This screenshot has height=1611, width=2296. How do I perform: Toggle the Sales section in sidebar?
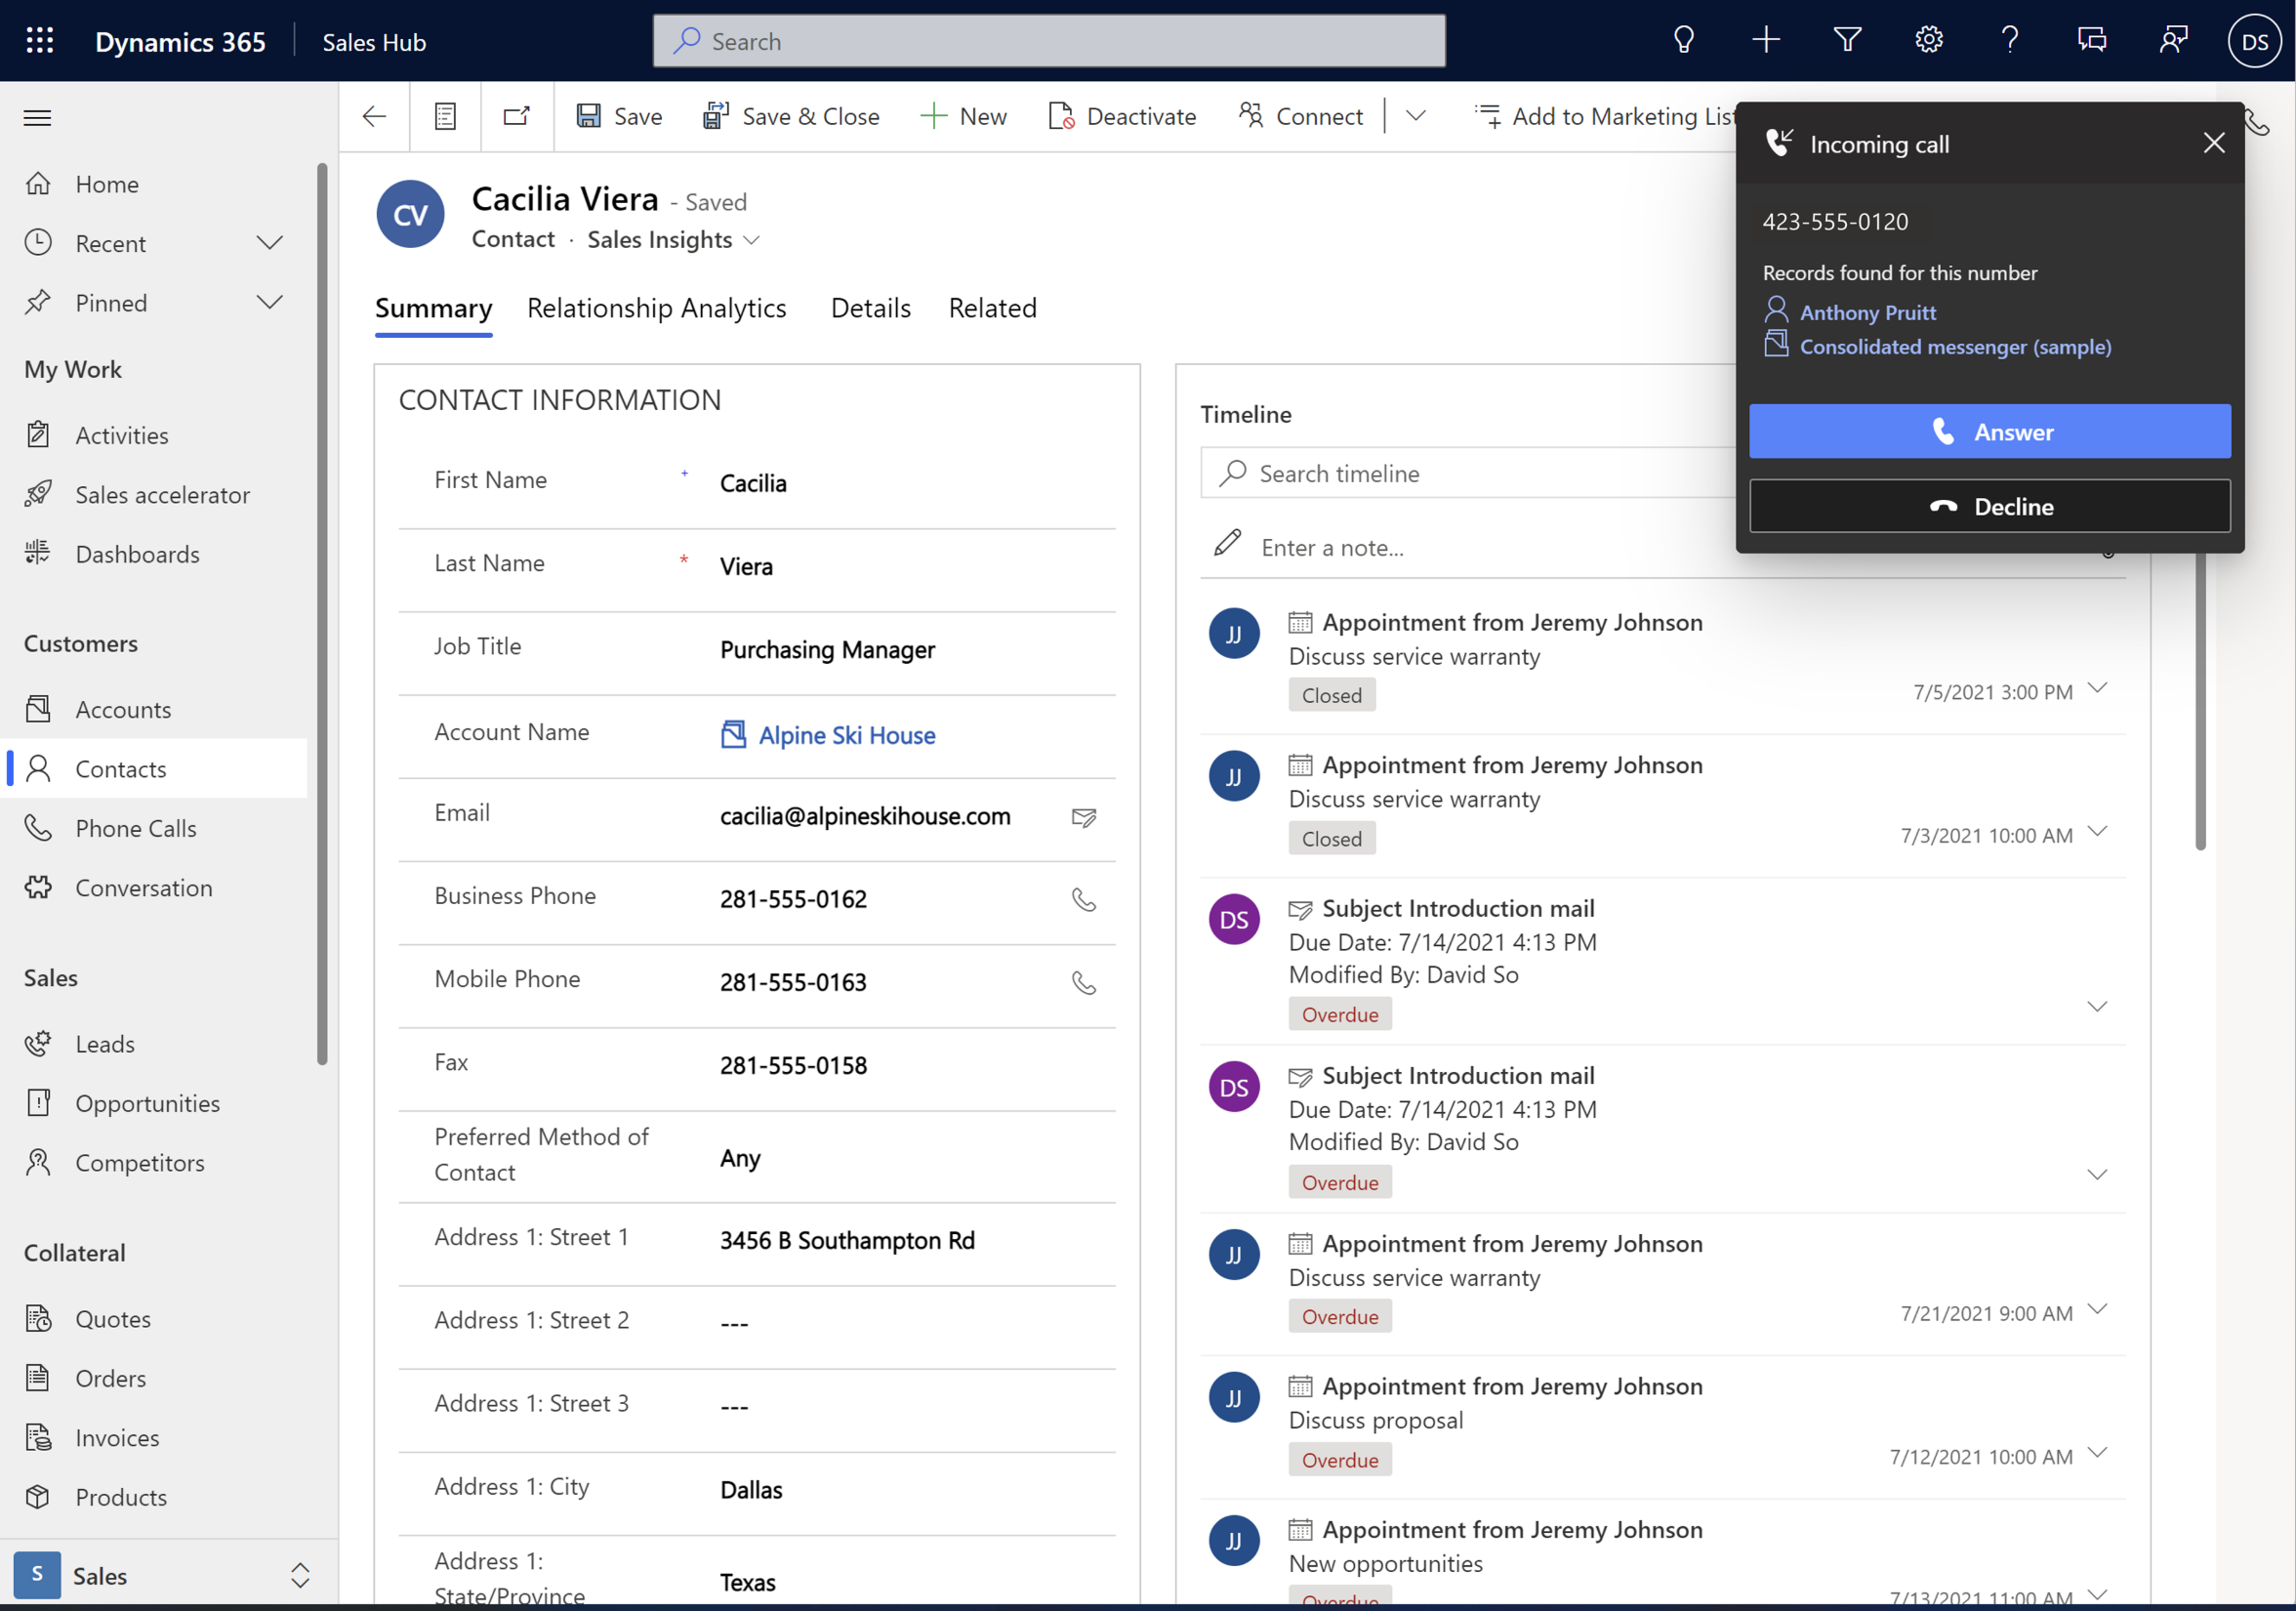coord(49,975)
